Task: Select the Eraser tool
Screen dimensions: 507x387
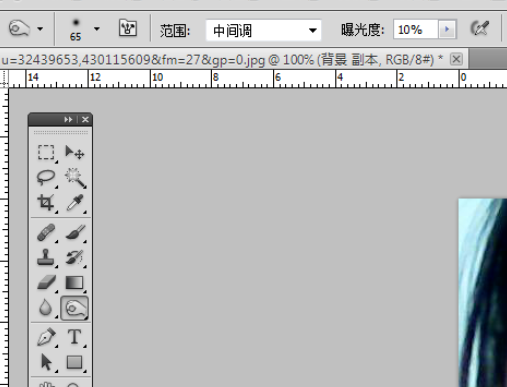Action: (46, 283)
